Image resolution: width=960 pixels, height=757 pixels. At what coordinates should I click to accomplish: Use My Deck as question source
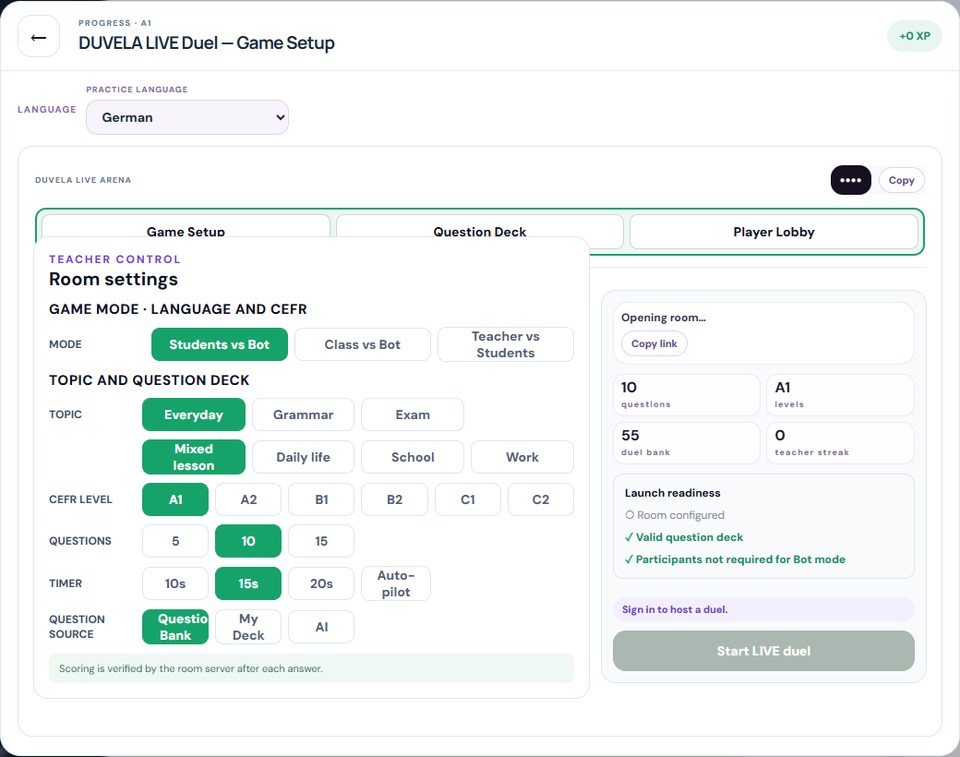(x=249, y=627)
